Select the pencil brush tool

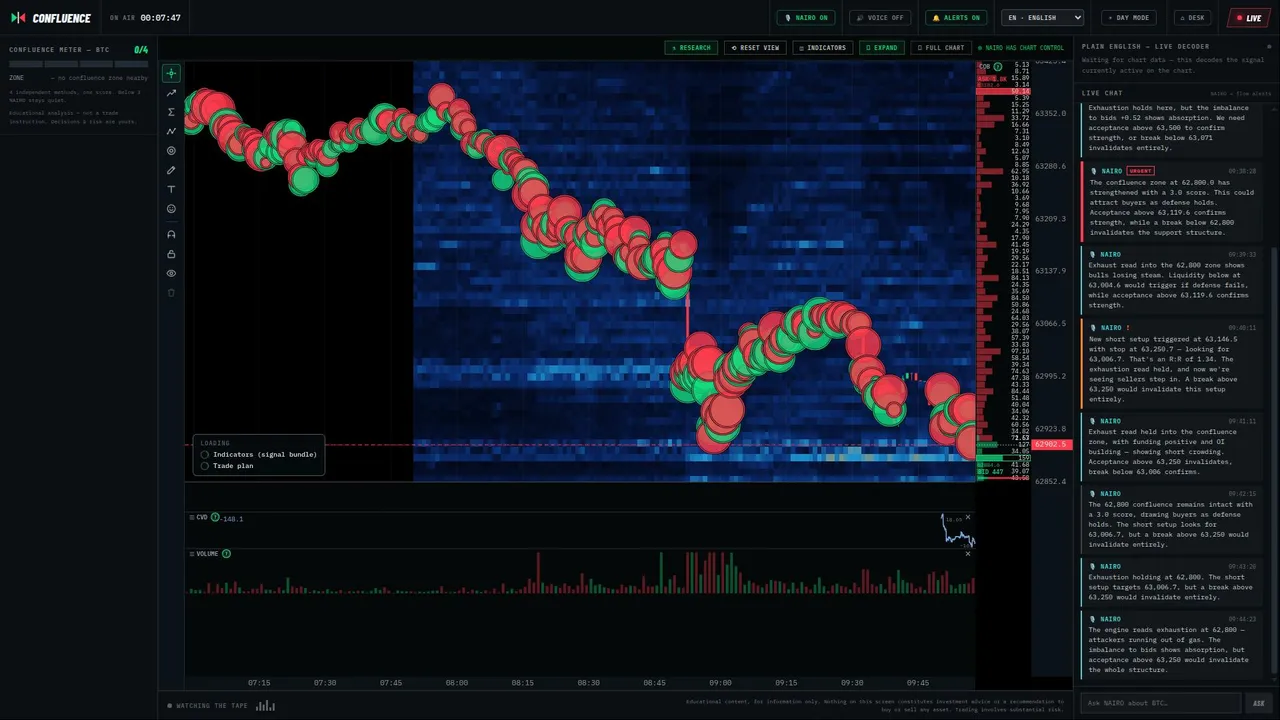coord(171,170)
